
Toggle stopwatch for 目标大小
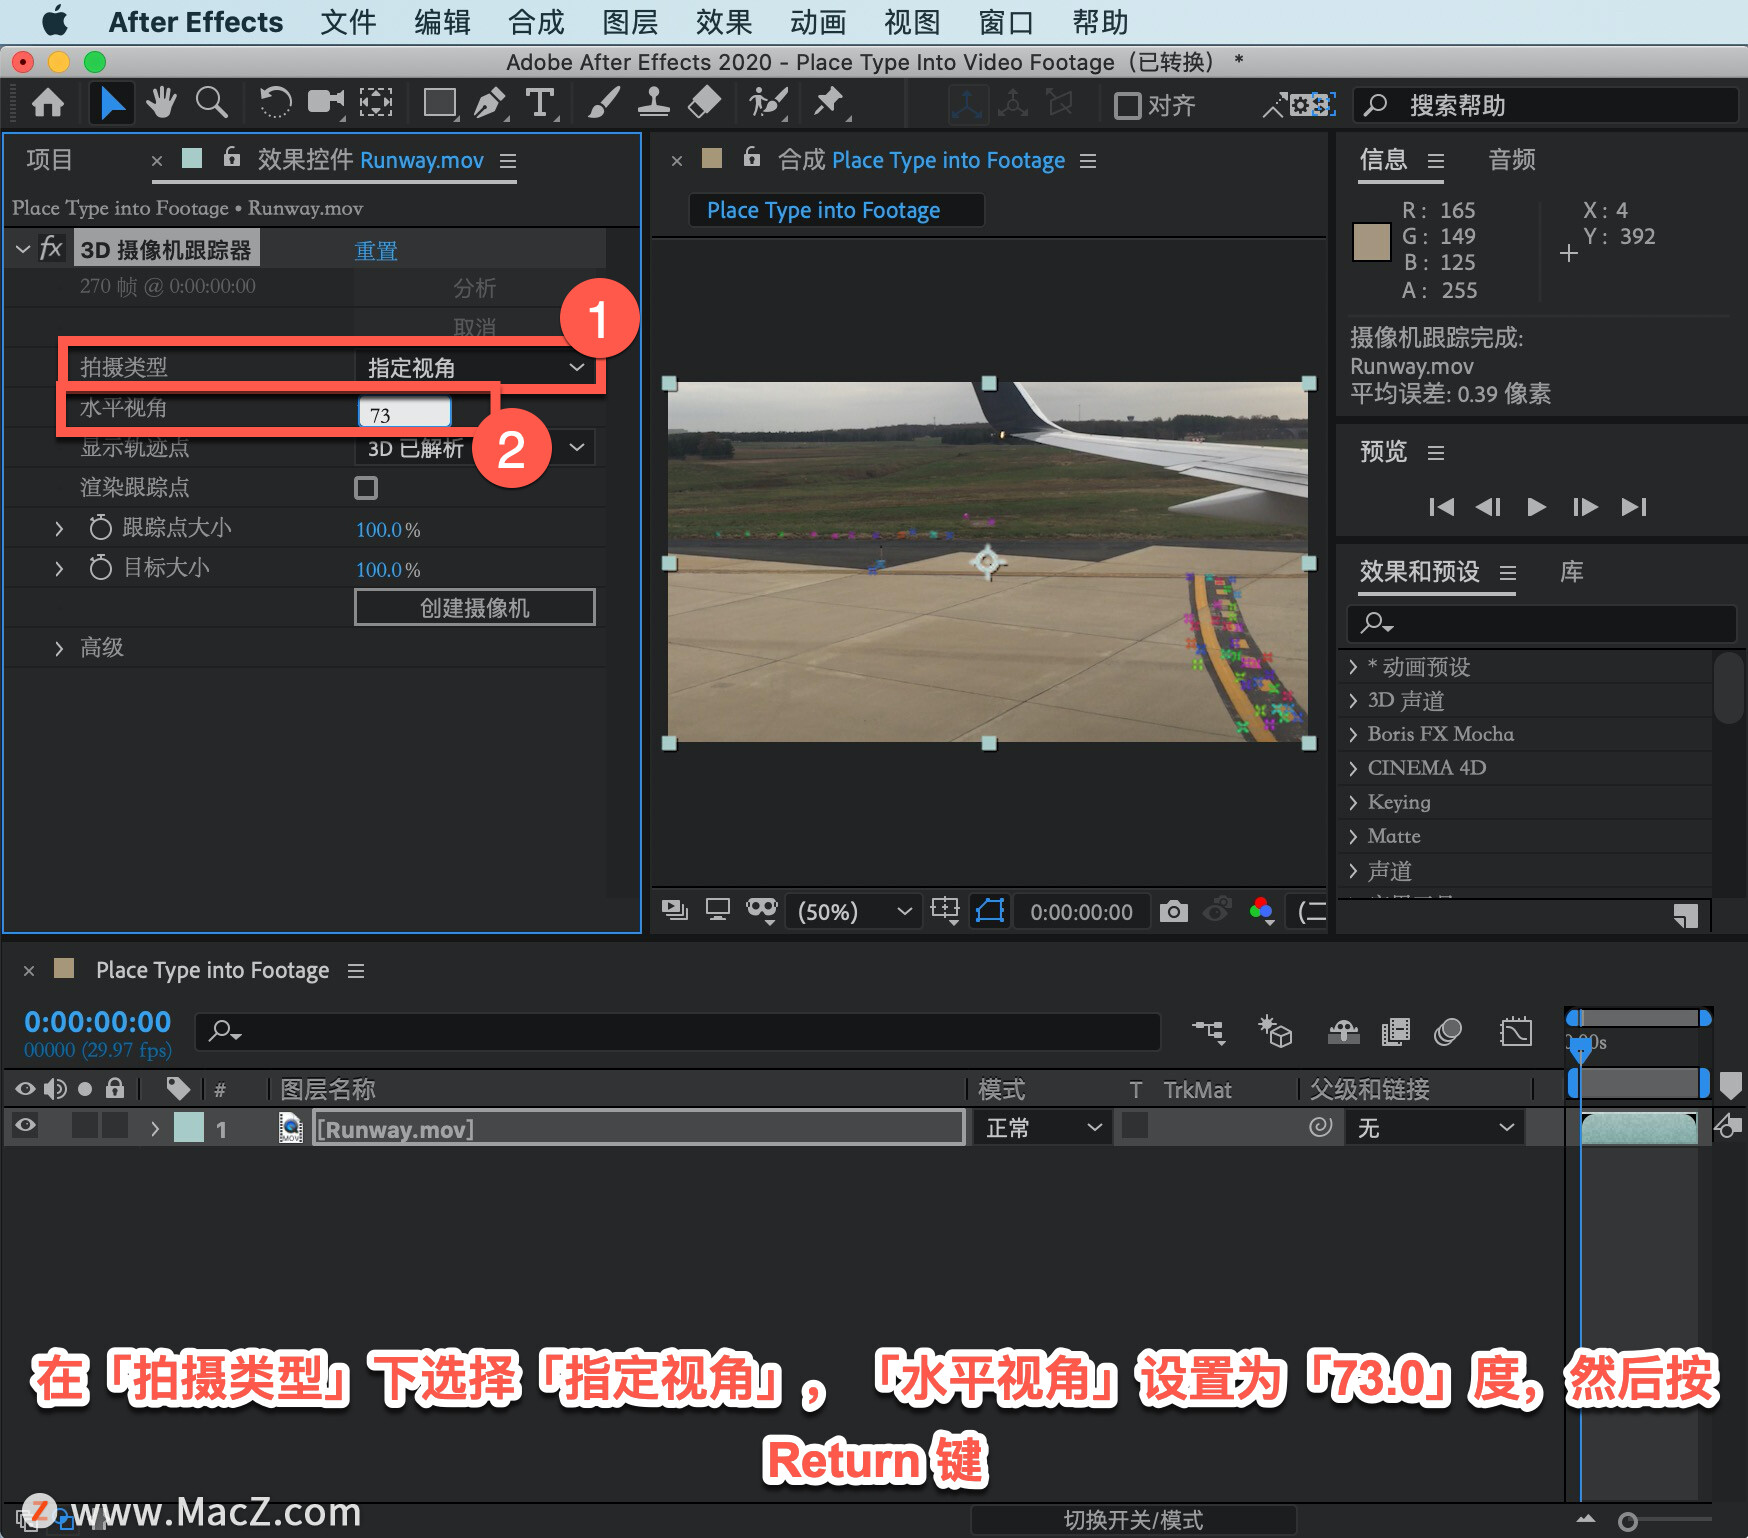[x=100, y=567]
